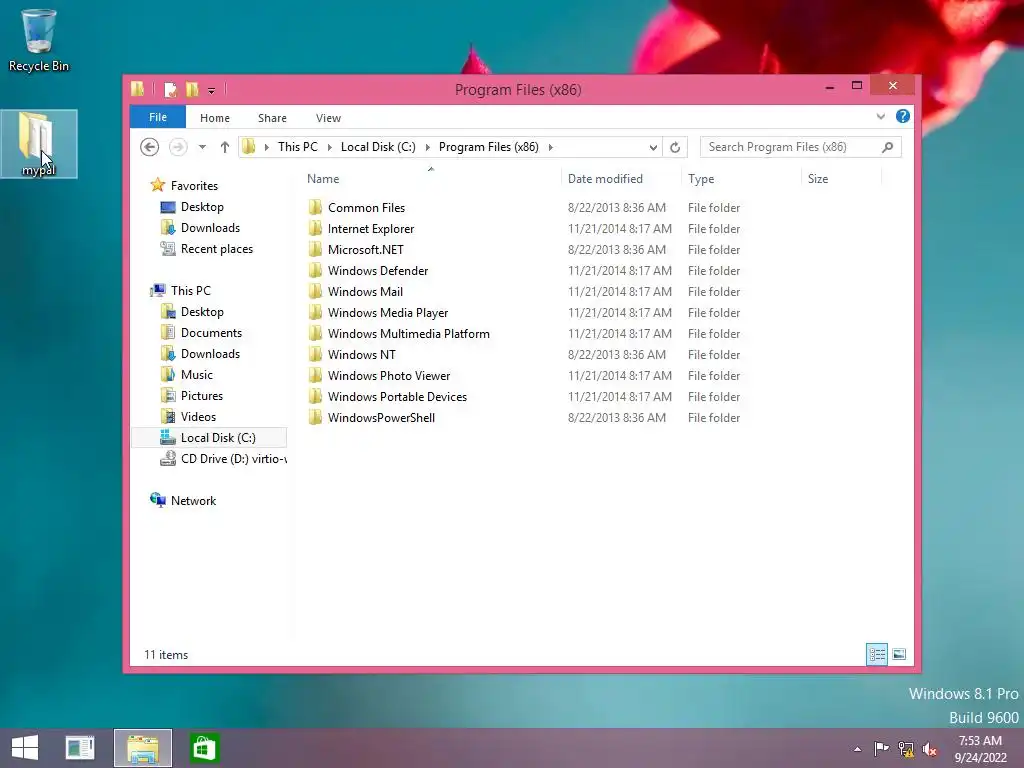Select the mypal folder on desktop

click(39, 144)
